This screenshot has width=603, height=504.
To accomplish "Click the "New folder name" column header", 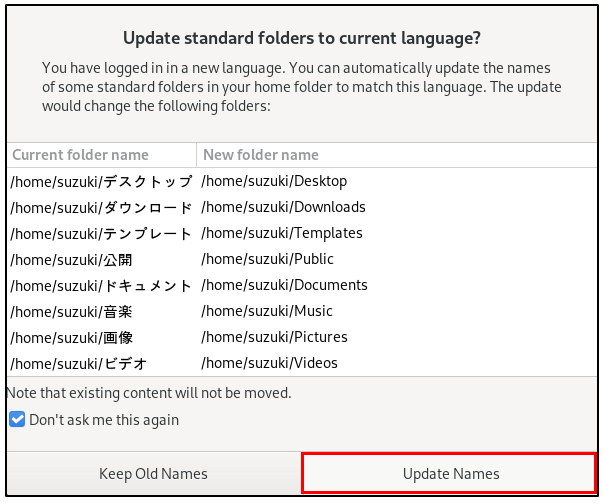I will coord(261,155).
